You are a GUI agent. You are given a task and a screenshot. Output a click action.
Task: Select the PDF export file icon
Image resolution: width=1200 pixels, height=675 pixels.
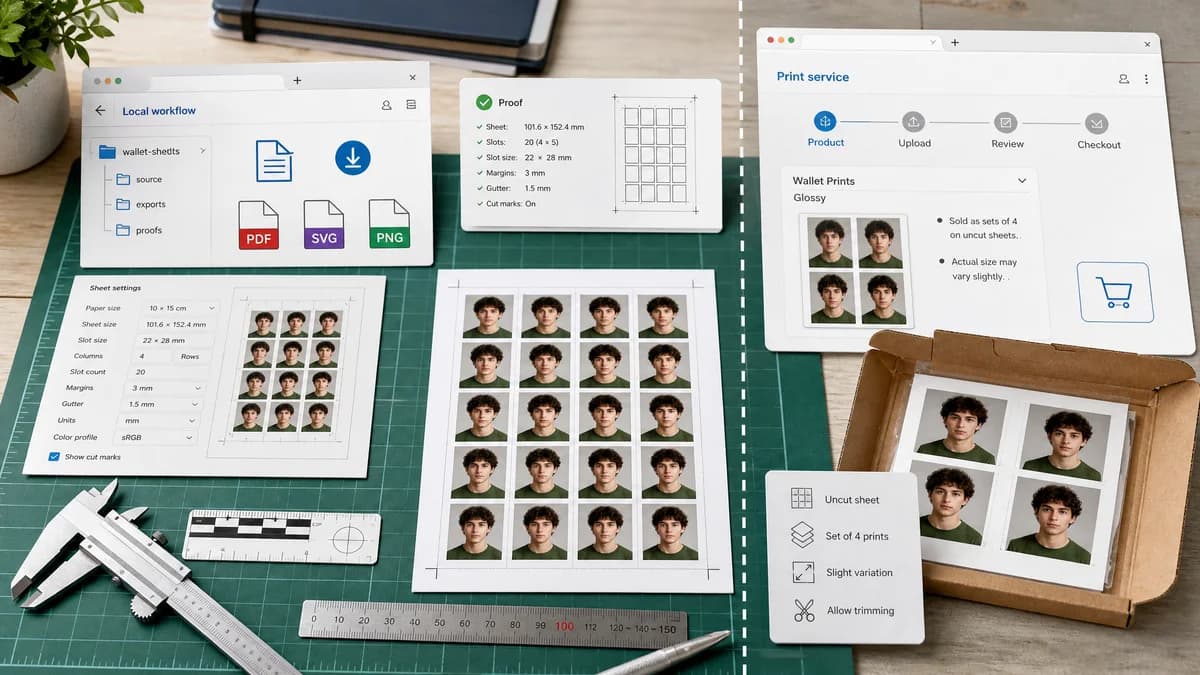click(258, 225)
